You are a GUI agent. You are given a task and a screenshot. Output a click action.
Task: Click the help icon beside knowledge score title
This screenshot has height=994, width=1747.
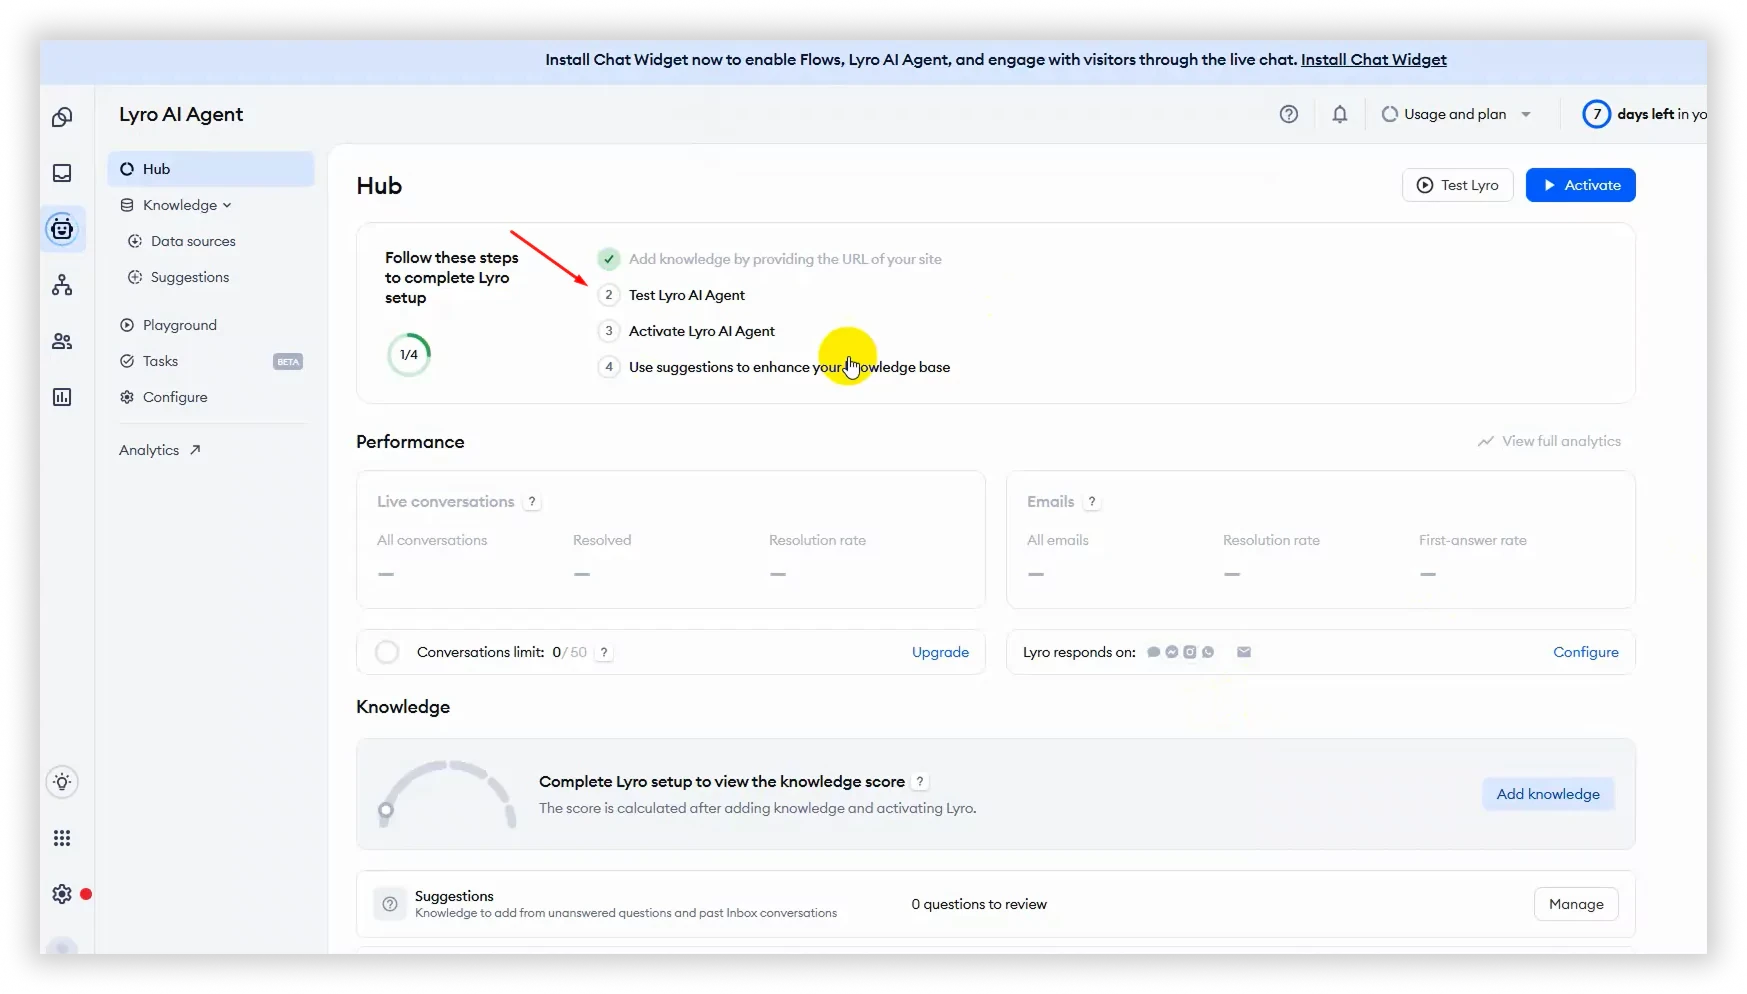pos(920,782)
